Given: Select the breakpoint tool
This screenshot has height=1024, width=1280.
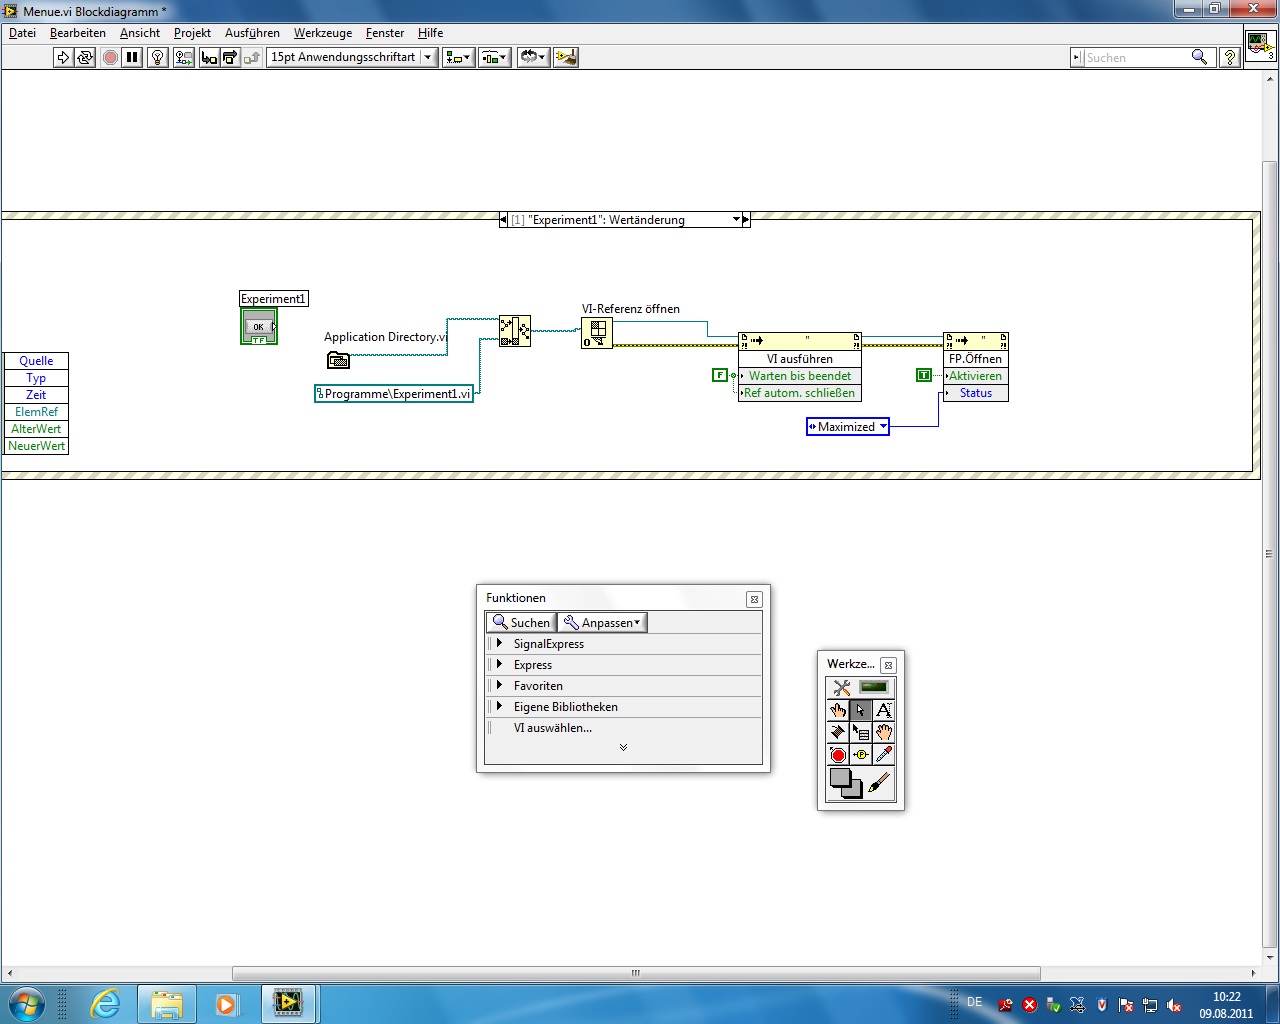Looking at the screenshot, I should [x=838, y=754].
